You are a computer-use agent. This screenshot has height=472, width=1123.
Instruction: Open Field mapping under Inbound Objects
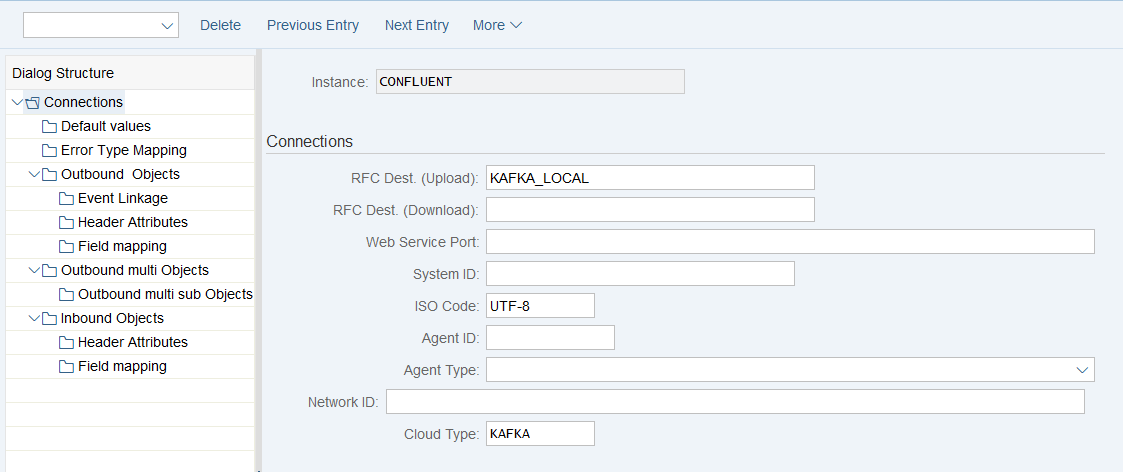click(x=122, y=366)
